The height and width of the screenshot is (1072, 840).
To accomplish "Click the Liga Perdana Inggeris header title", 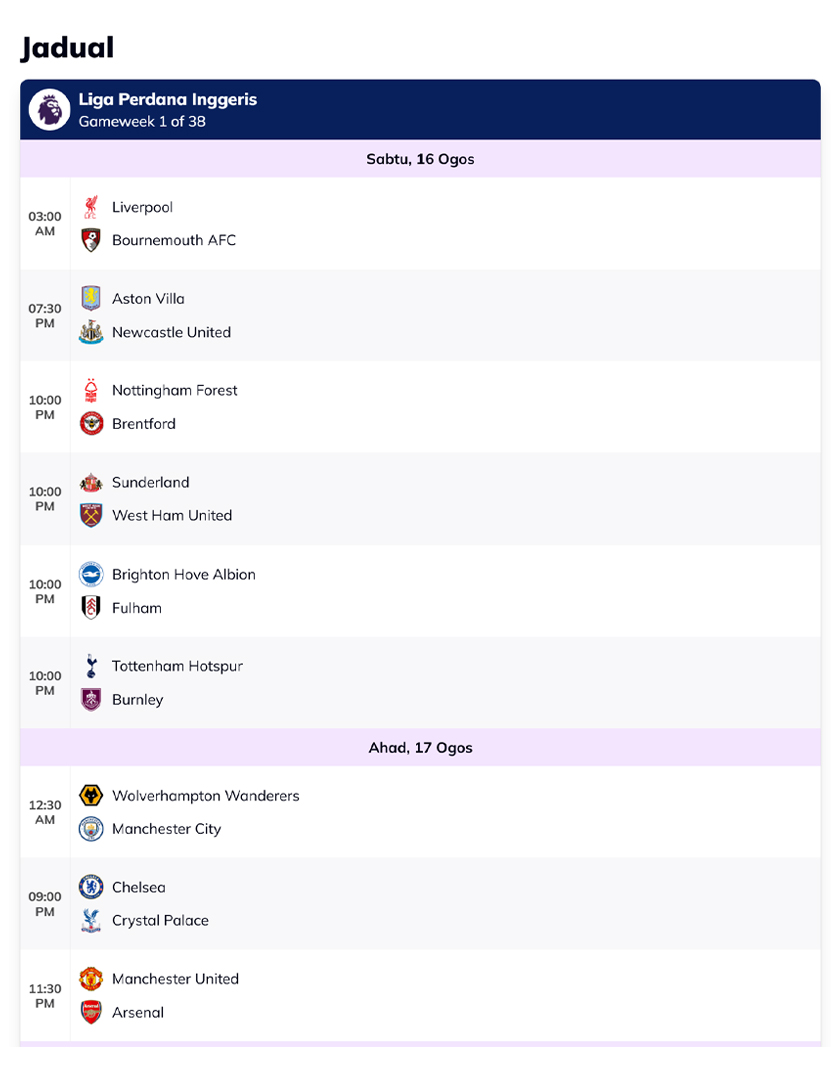I will click(168, 100).
